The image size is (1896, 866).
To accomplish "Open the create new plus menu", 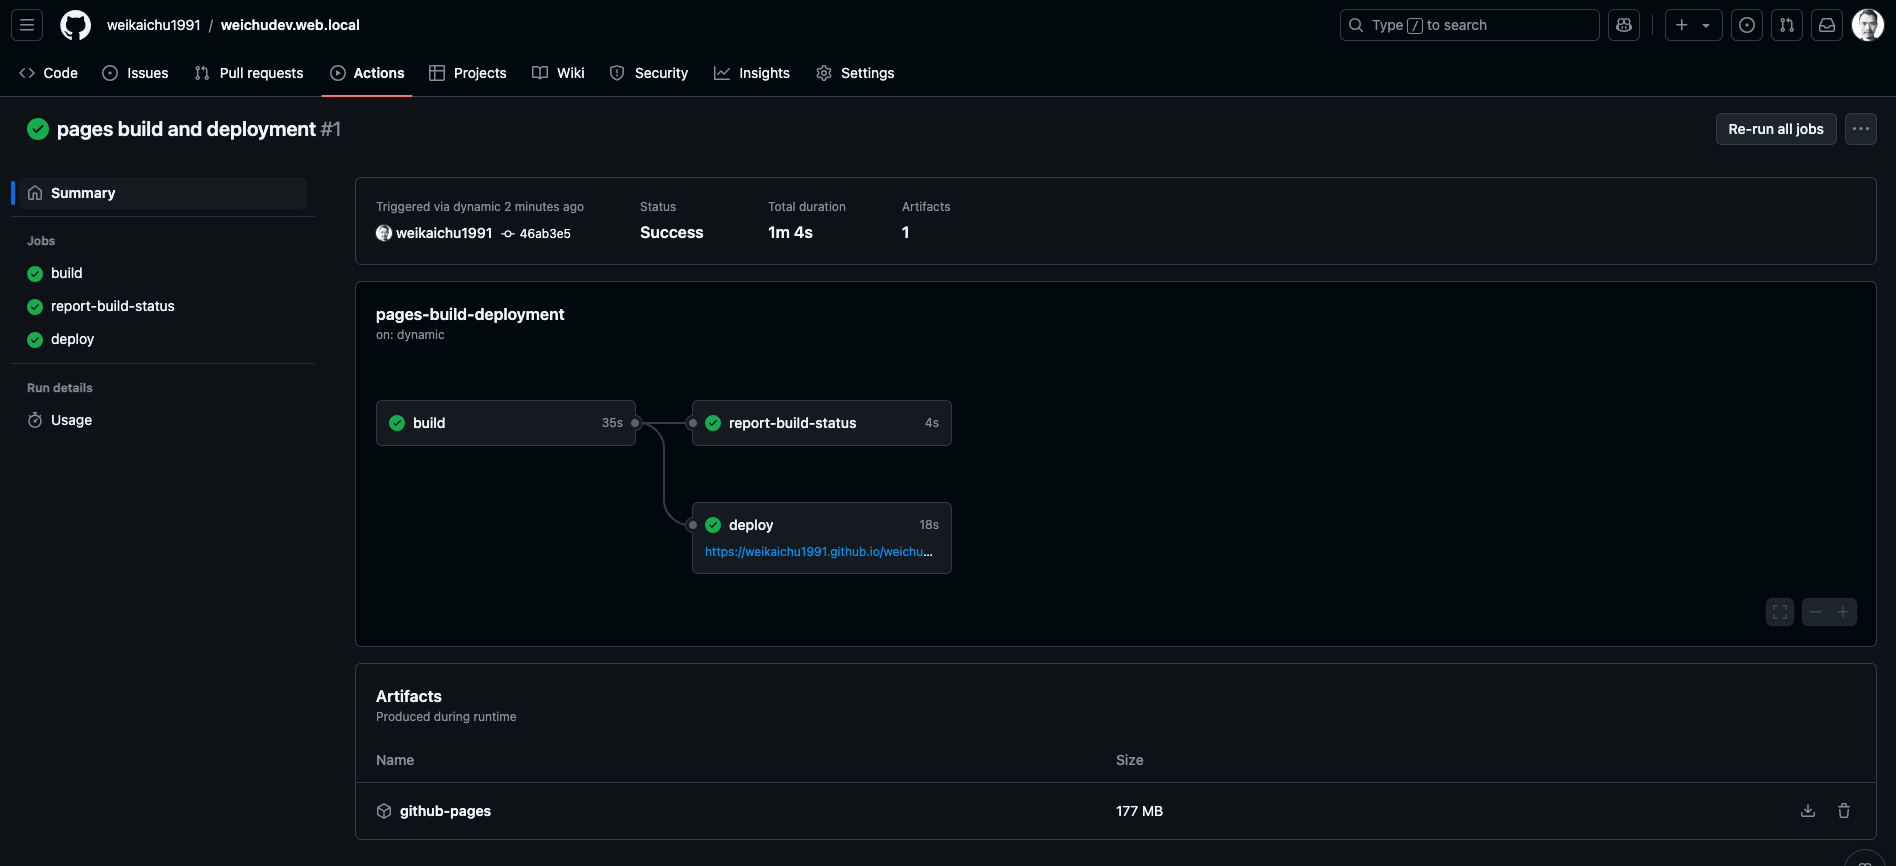I will [1693, 25].
